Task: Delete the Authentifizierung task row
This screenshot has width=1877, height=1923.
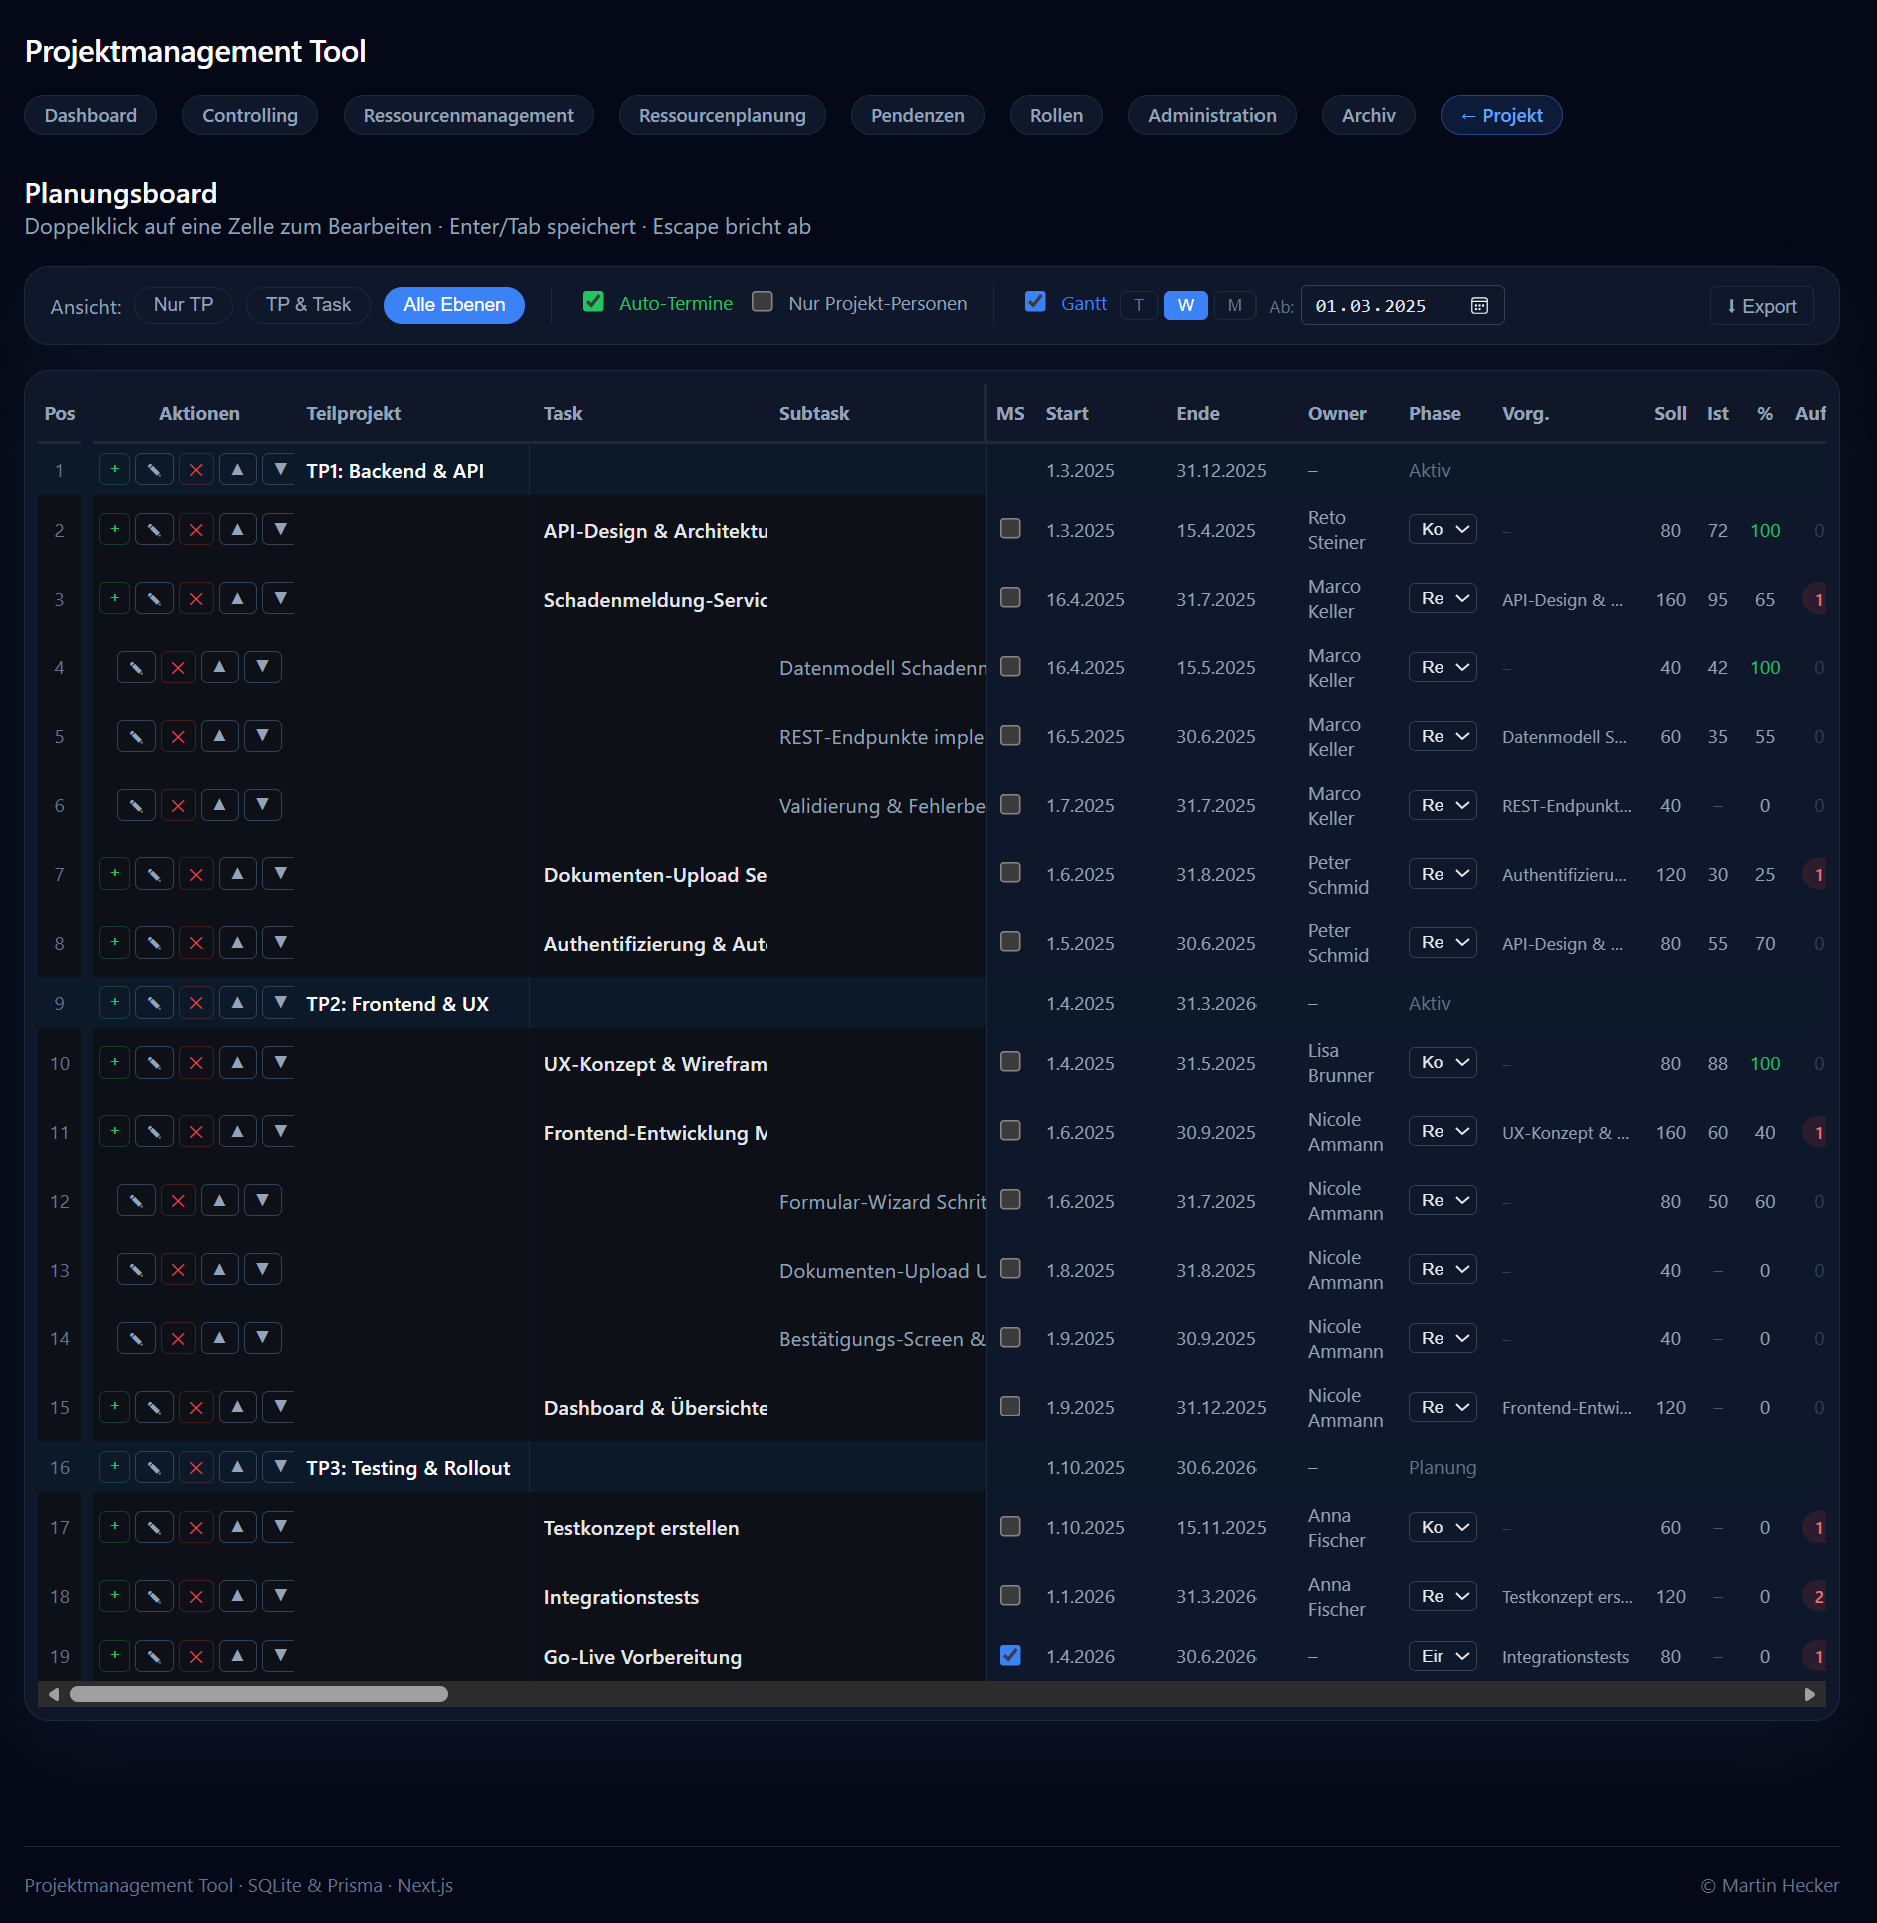Action: (x=196, y=943)
